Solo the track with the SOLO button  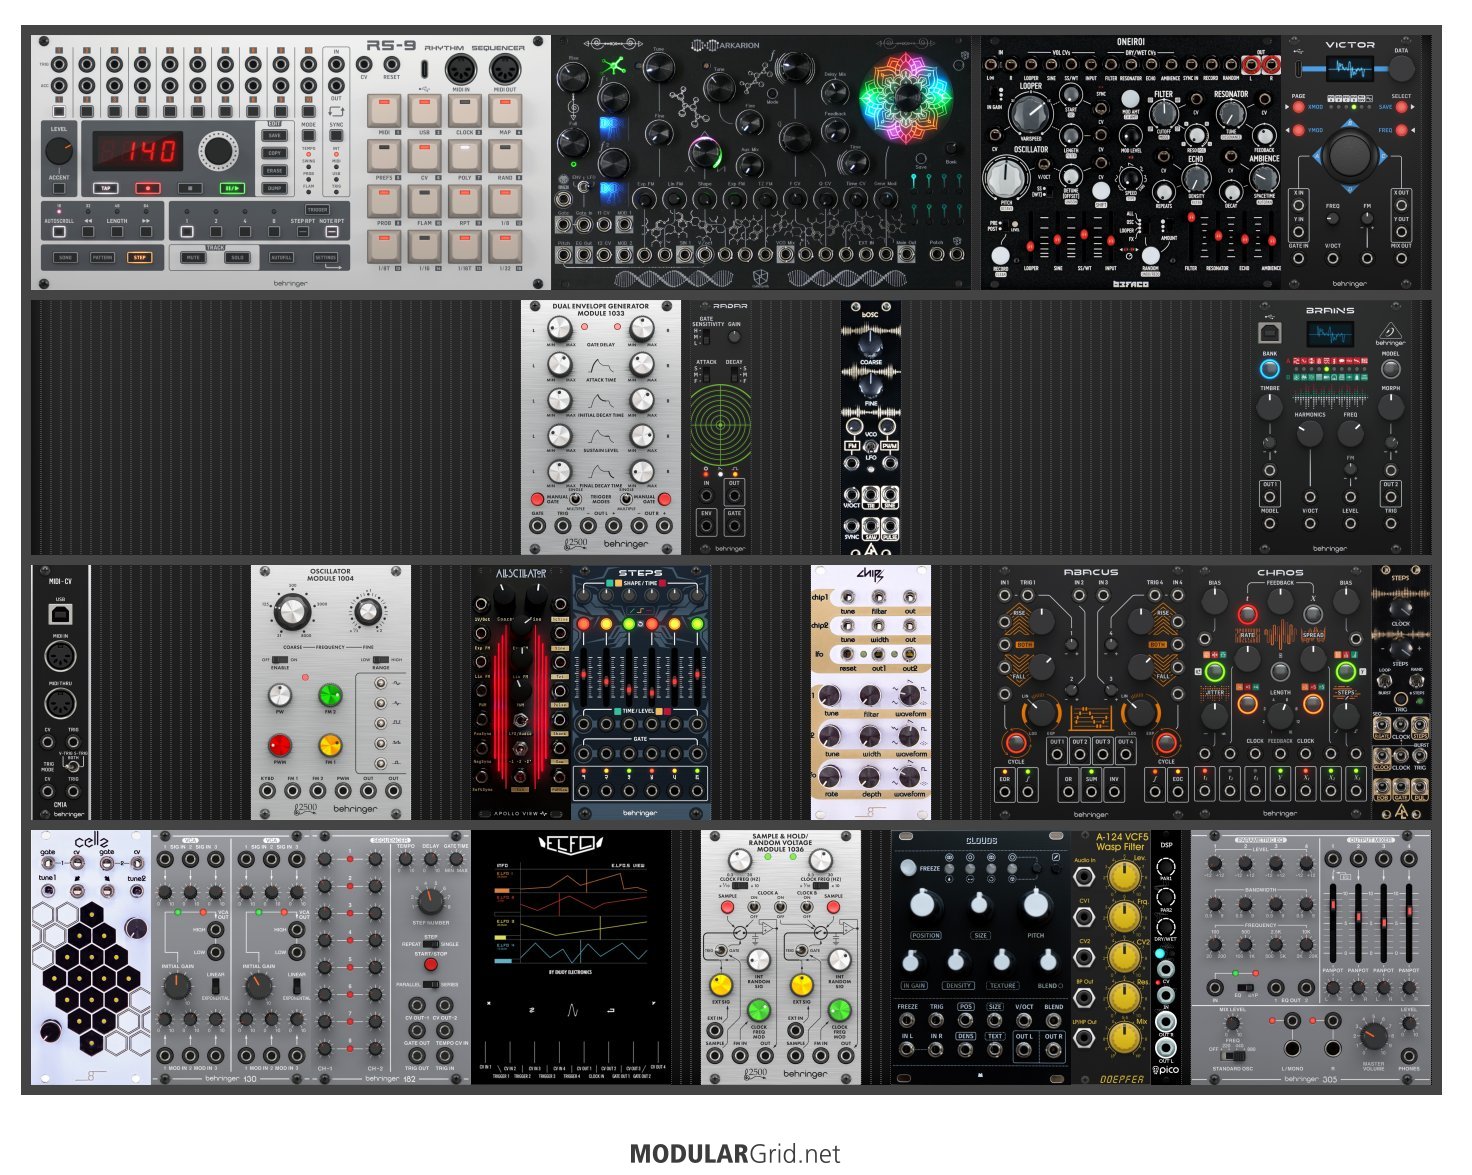pos(237,258)
